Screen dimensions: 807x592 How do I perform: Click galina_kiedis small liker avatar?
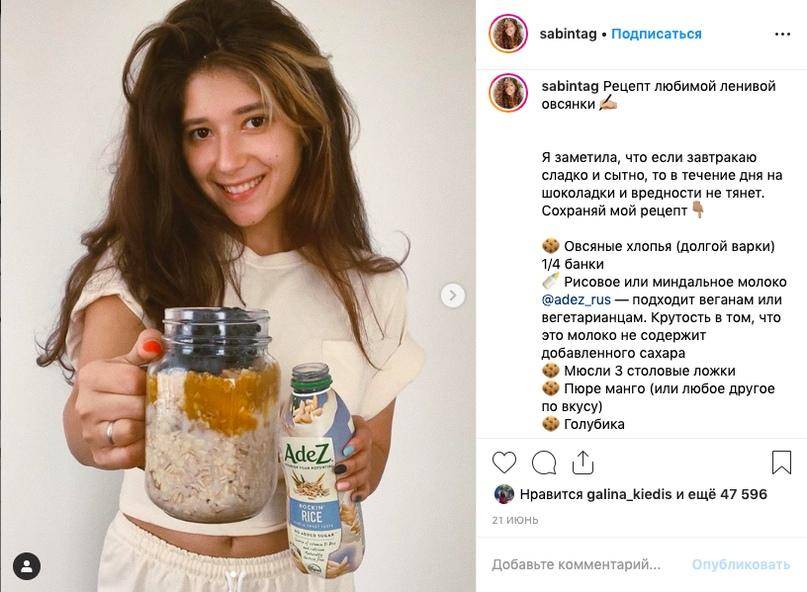coord(504,494)
